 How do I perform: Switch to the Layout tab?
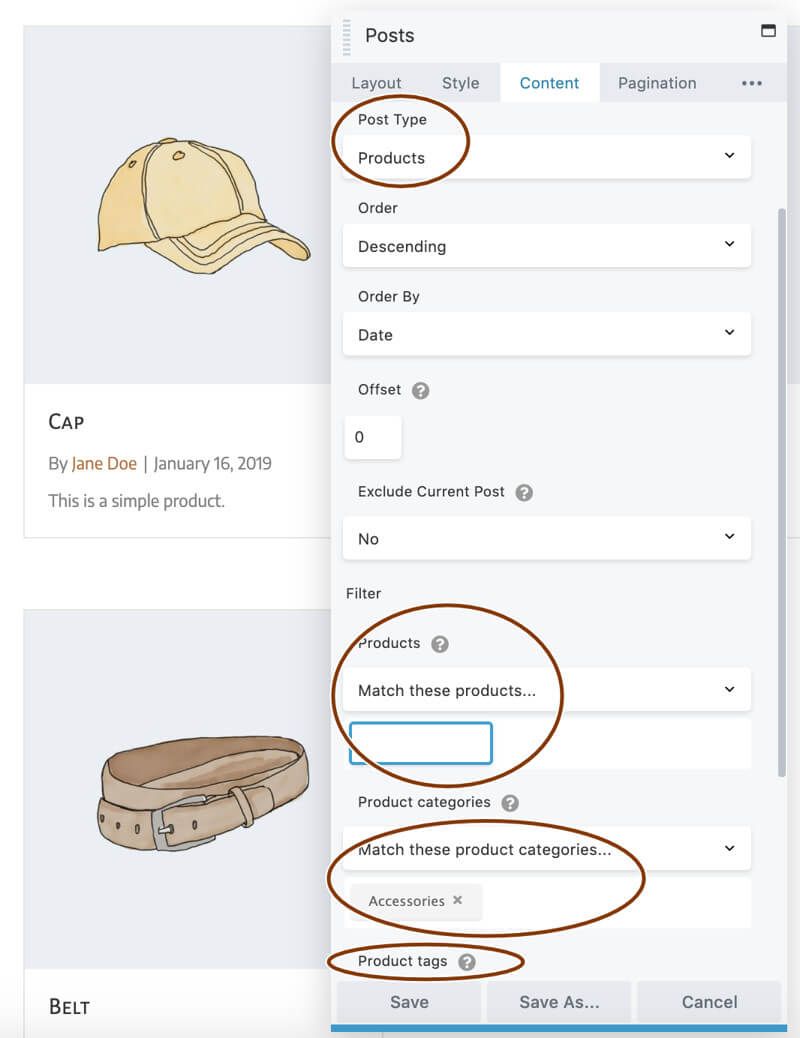376,83
